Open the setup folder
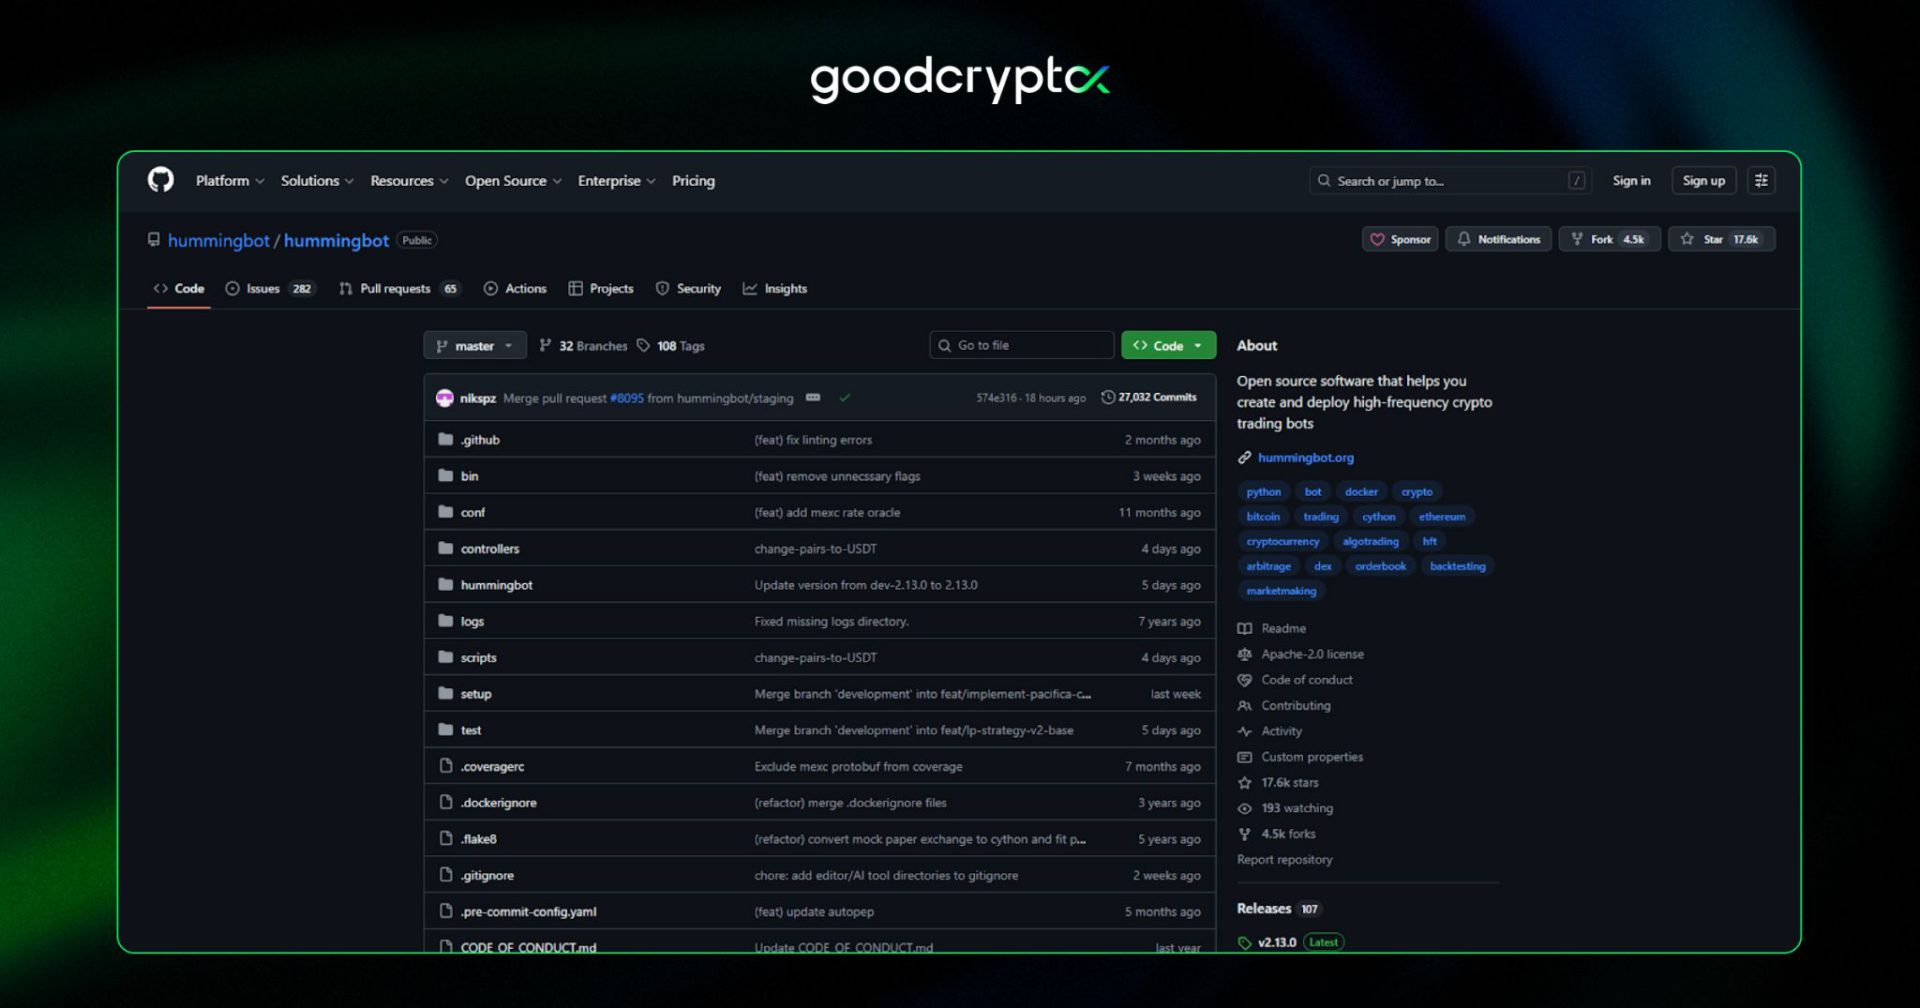This screenshot has width=1920, height=1008. point(476,694)
